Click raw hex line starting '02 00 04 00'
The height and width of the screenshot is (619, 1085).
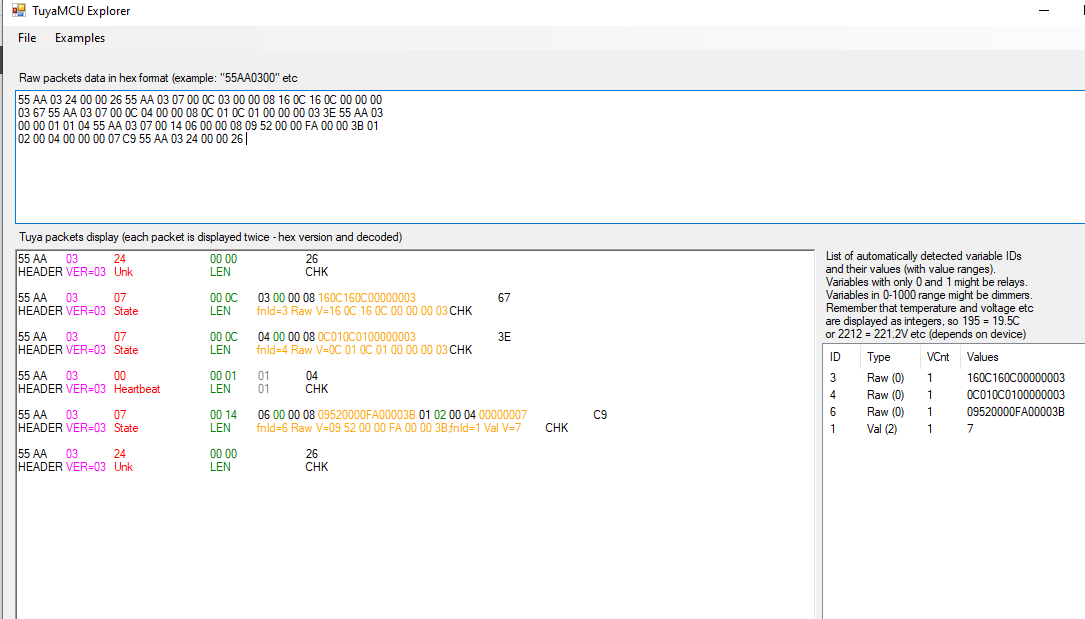click(131, 138)
